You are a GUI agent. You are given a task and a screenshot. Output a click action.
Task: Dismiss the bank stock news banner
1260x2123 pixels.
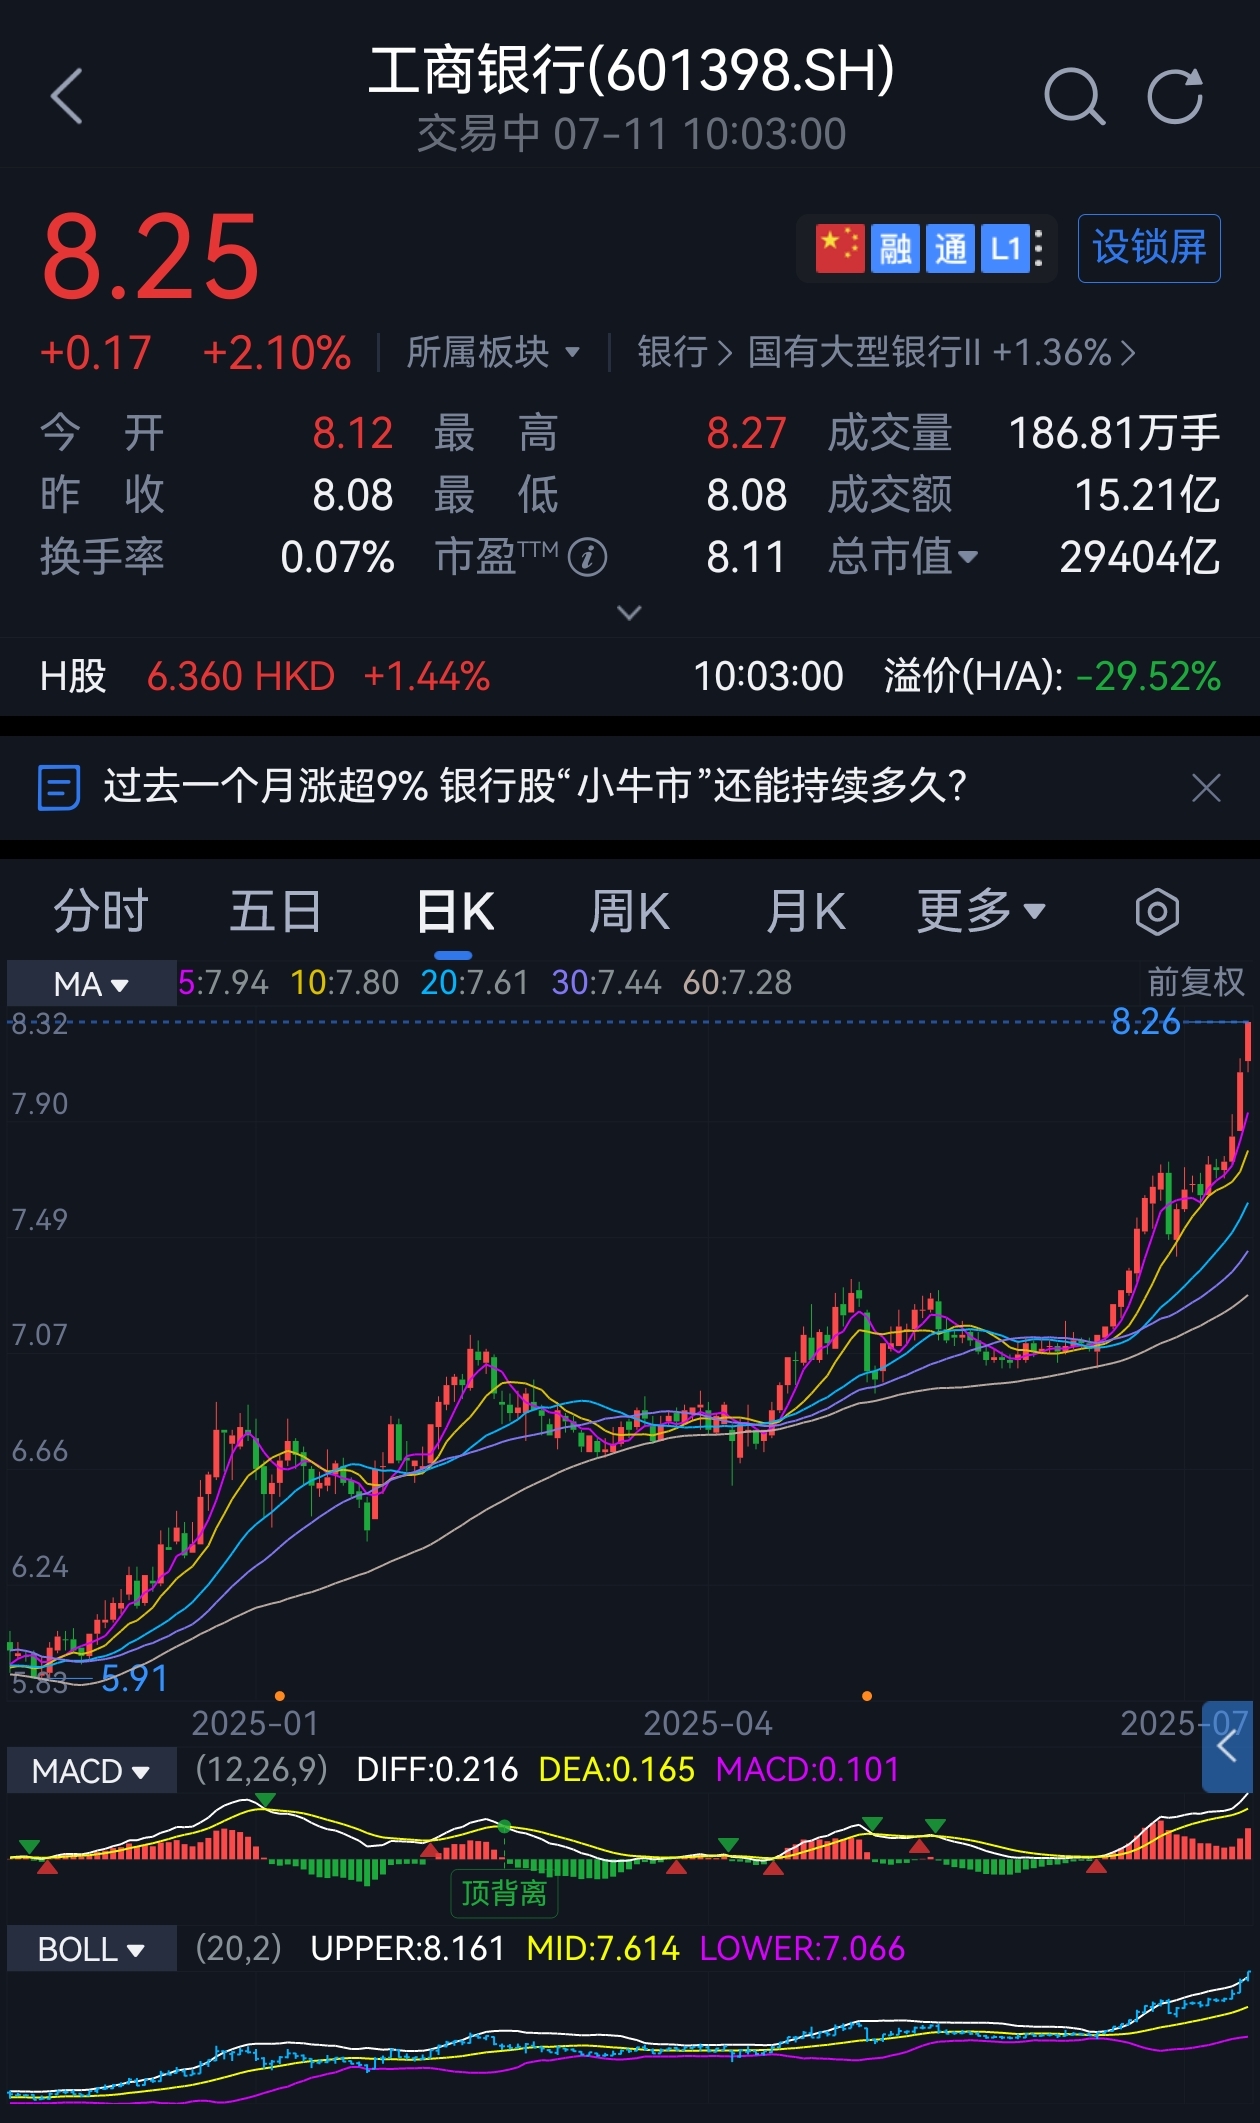(1207, 788)
